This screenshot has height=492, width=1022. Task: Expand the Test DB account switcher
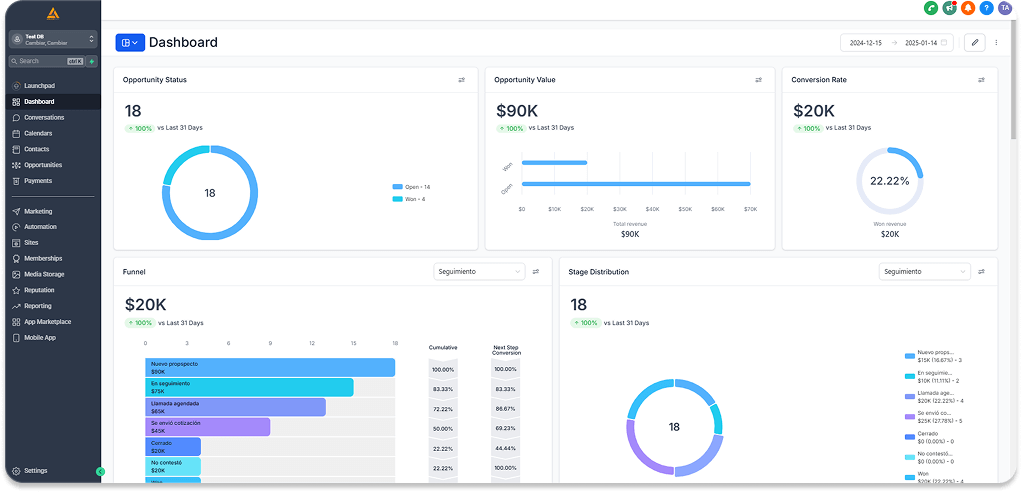coord(51,39)
